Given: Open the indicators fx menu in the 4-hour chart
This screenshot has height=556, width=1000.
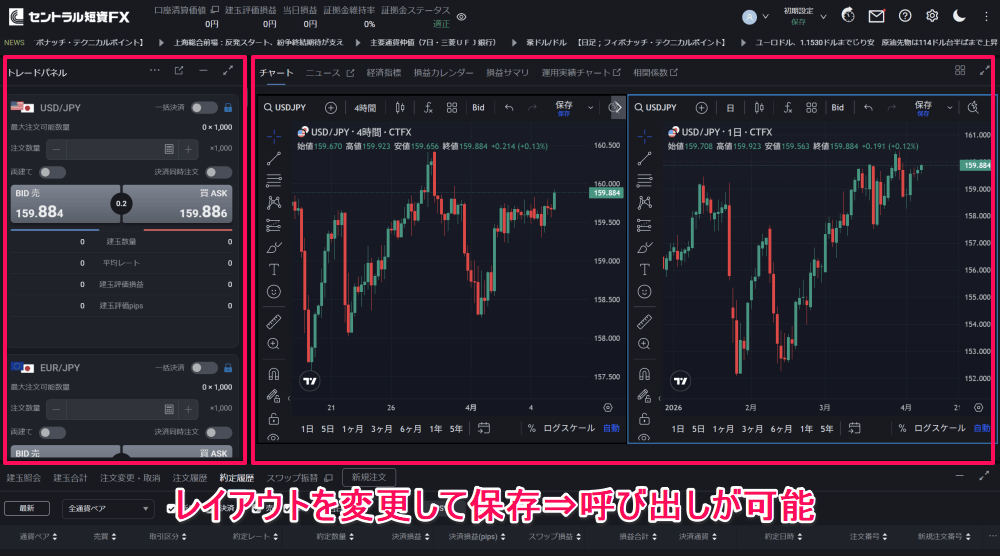Looking at the screenshot, I should 429,108.
